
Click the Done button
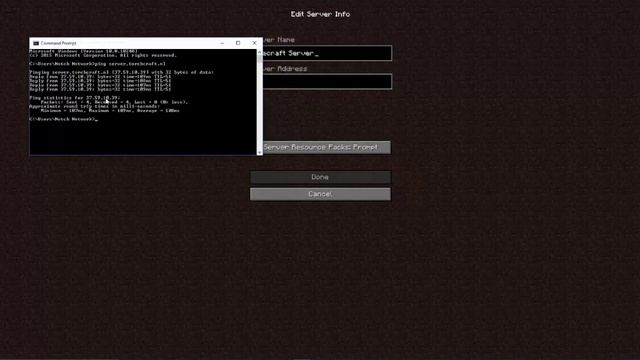tap(320, 177)
